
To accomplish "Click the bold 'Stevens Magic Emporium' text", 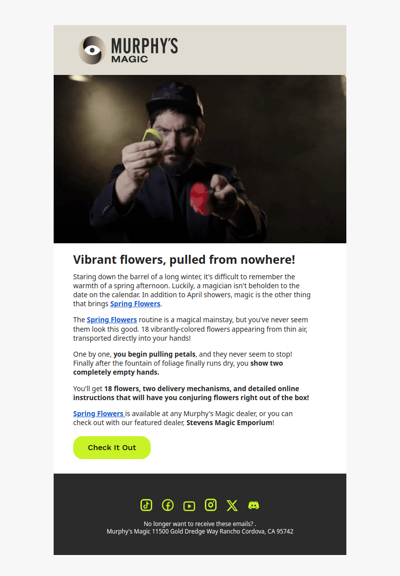I will [230, 423].
